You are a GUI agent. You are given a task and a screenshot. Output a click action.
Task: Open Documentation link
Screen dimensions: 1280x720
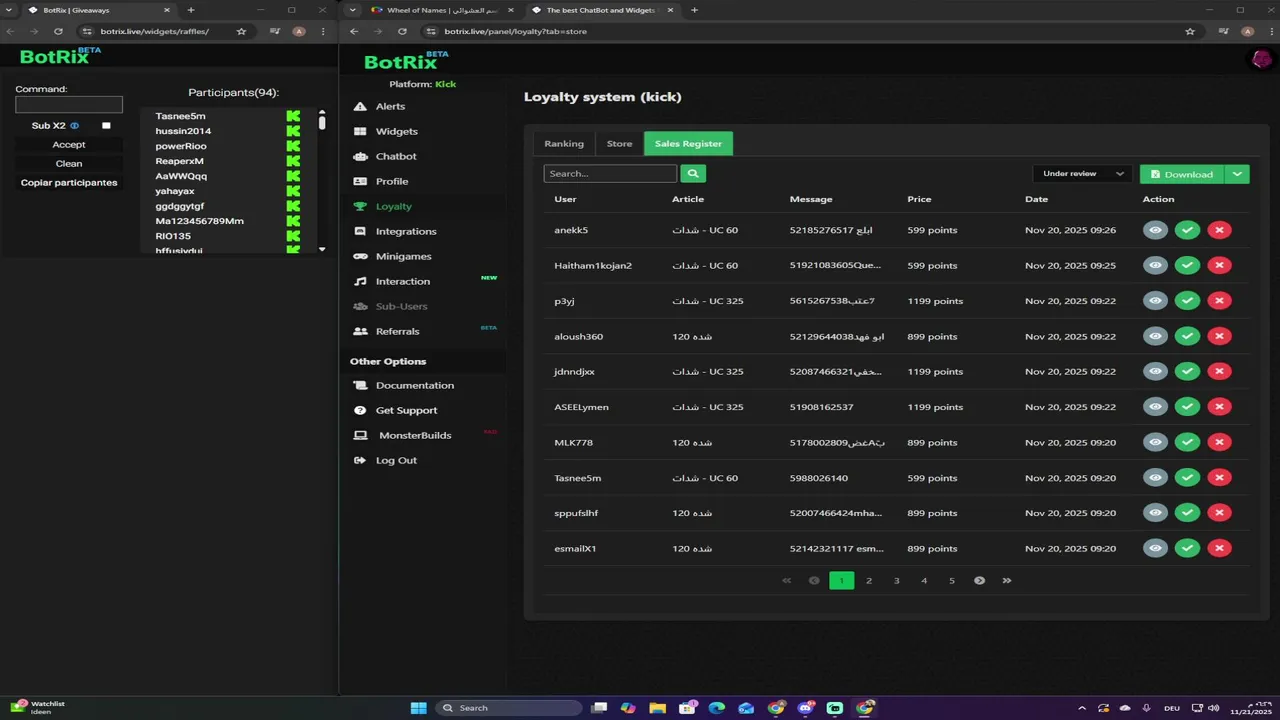click(414, 385)
